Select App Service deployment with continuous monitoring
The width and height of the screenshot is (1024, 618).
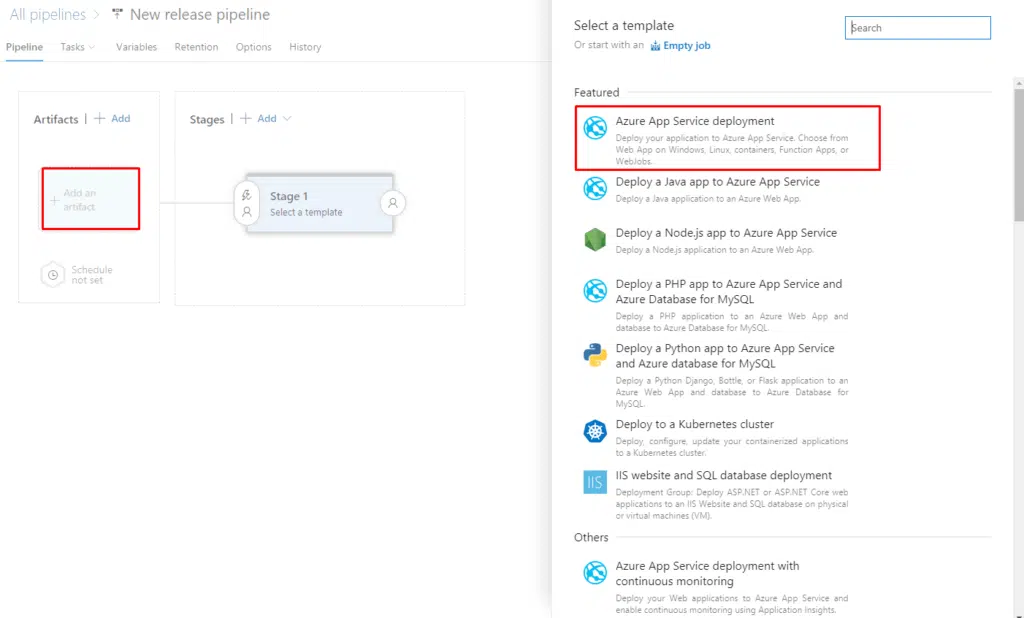click(x=707, y=574)
